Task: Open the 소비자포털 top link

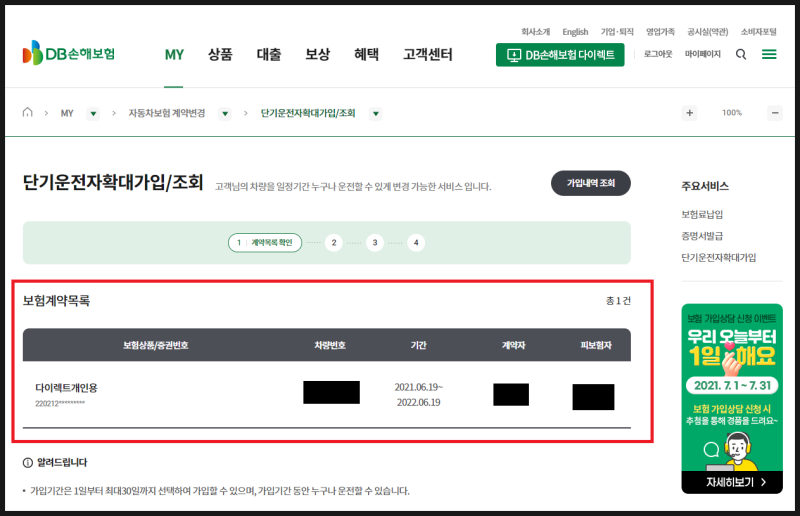Action: tap(758, 32)
